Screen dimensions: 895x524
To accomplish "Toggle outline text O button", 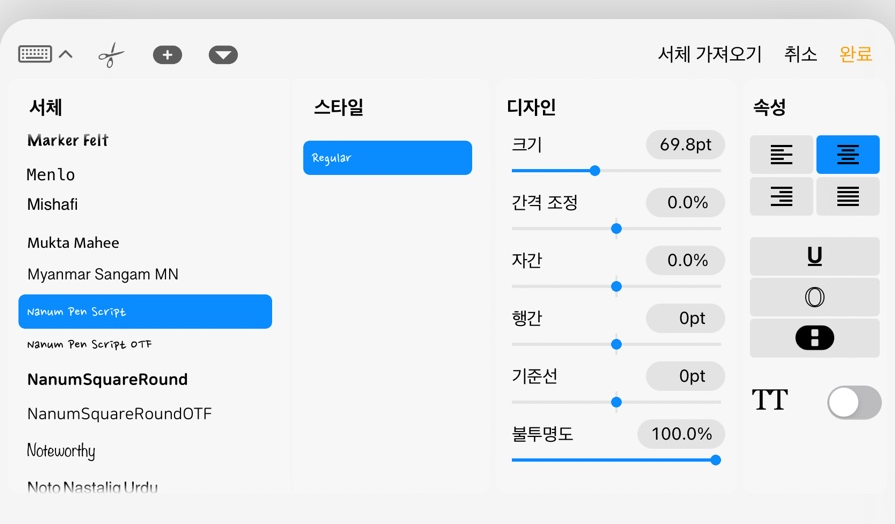I will click(x=815, y=297).
